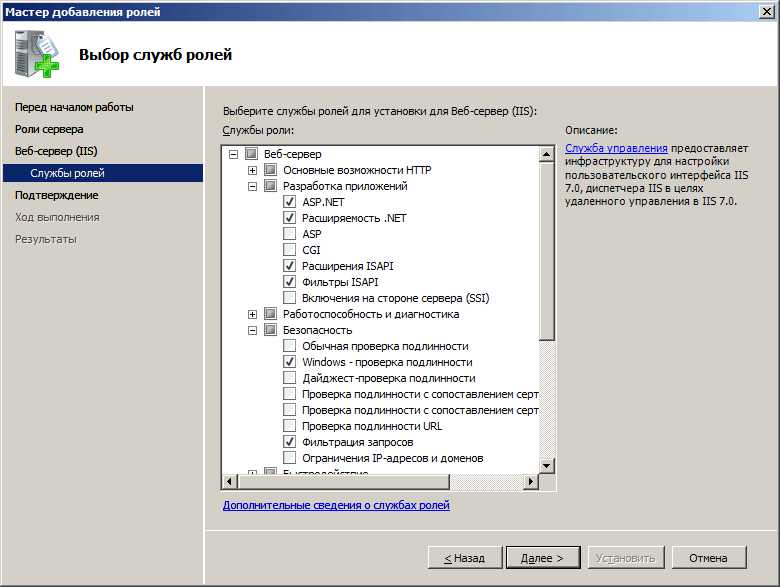Toggle Разработка приложений group checkbox
The height and width of the screenshot is (587, 780).
[271, 186]
